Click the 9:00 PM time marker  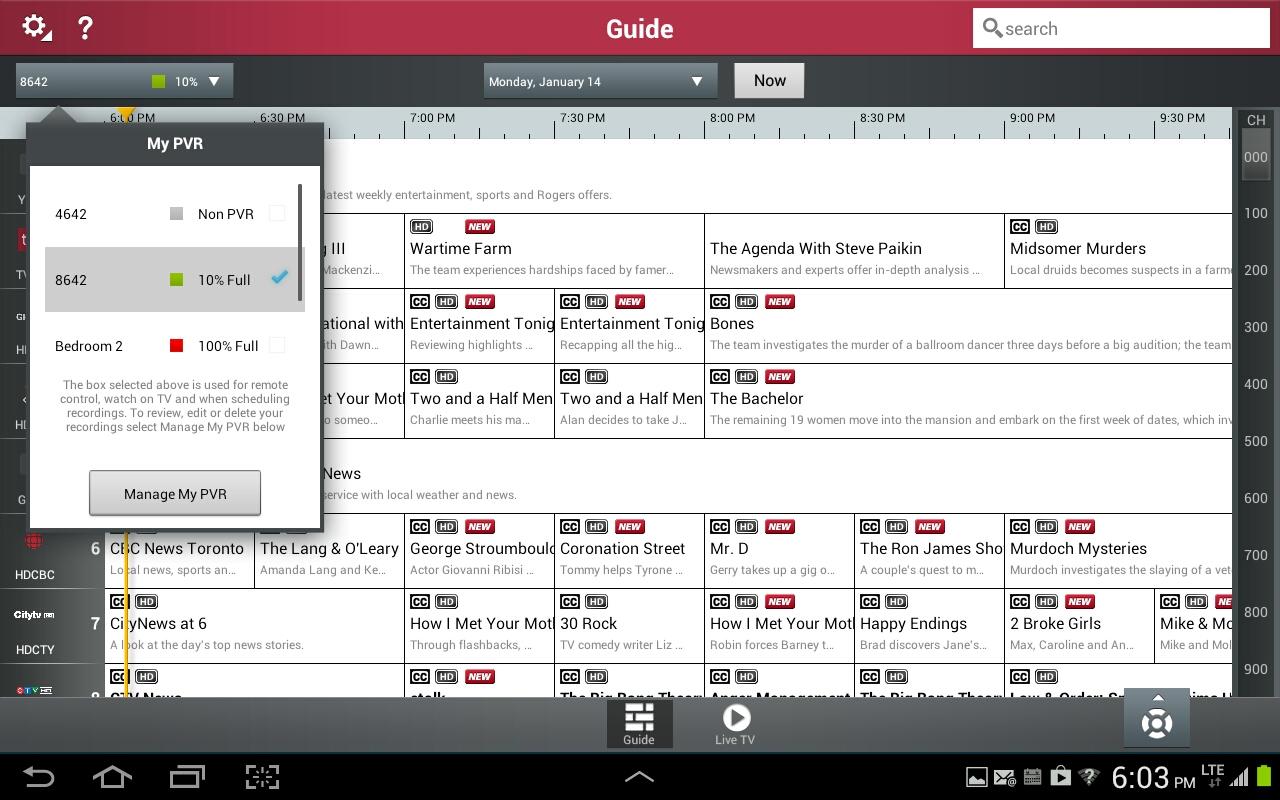tap(1032, 118)
